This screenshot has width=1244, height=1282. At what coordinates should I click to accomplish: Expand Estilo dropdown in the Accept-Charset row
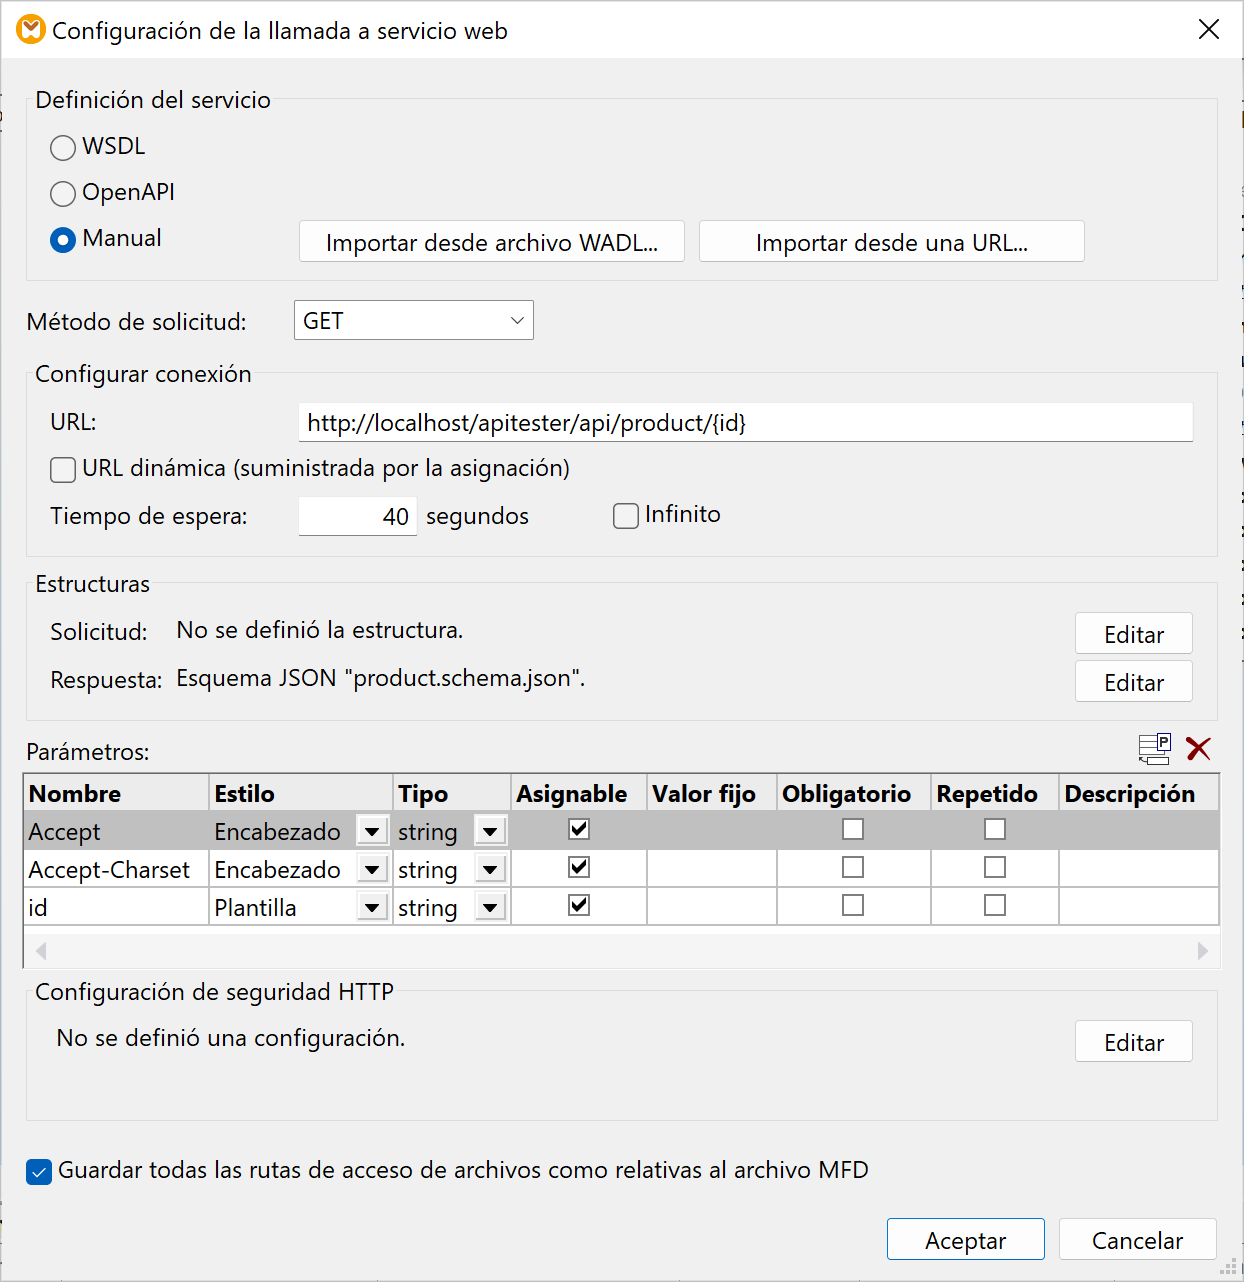click(x=372, y=870)
